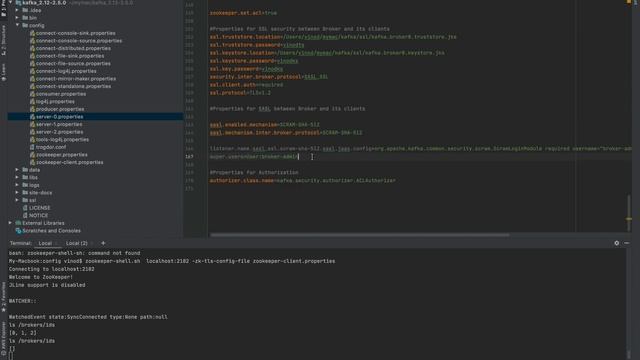640x360 pixels.
Task: Expand External Libraries node
Action: [10, 223]
